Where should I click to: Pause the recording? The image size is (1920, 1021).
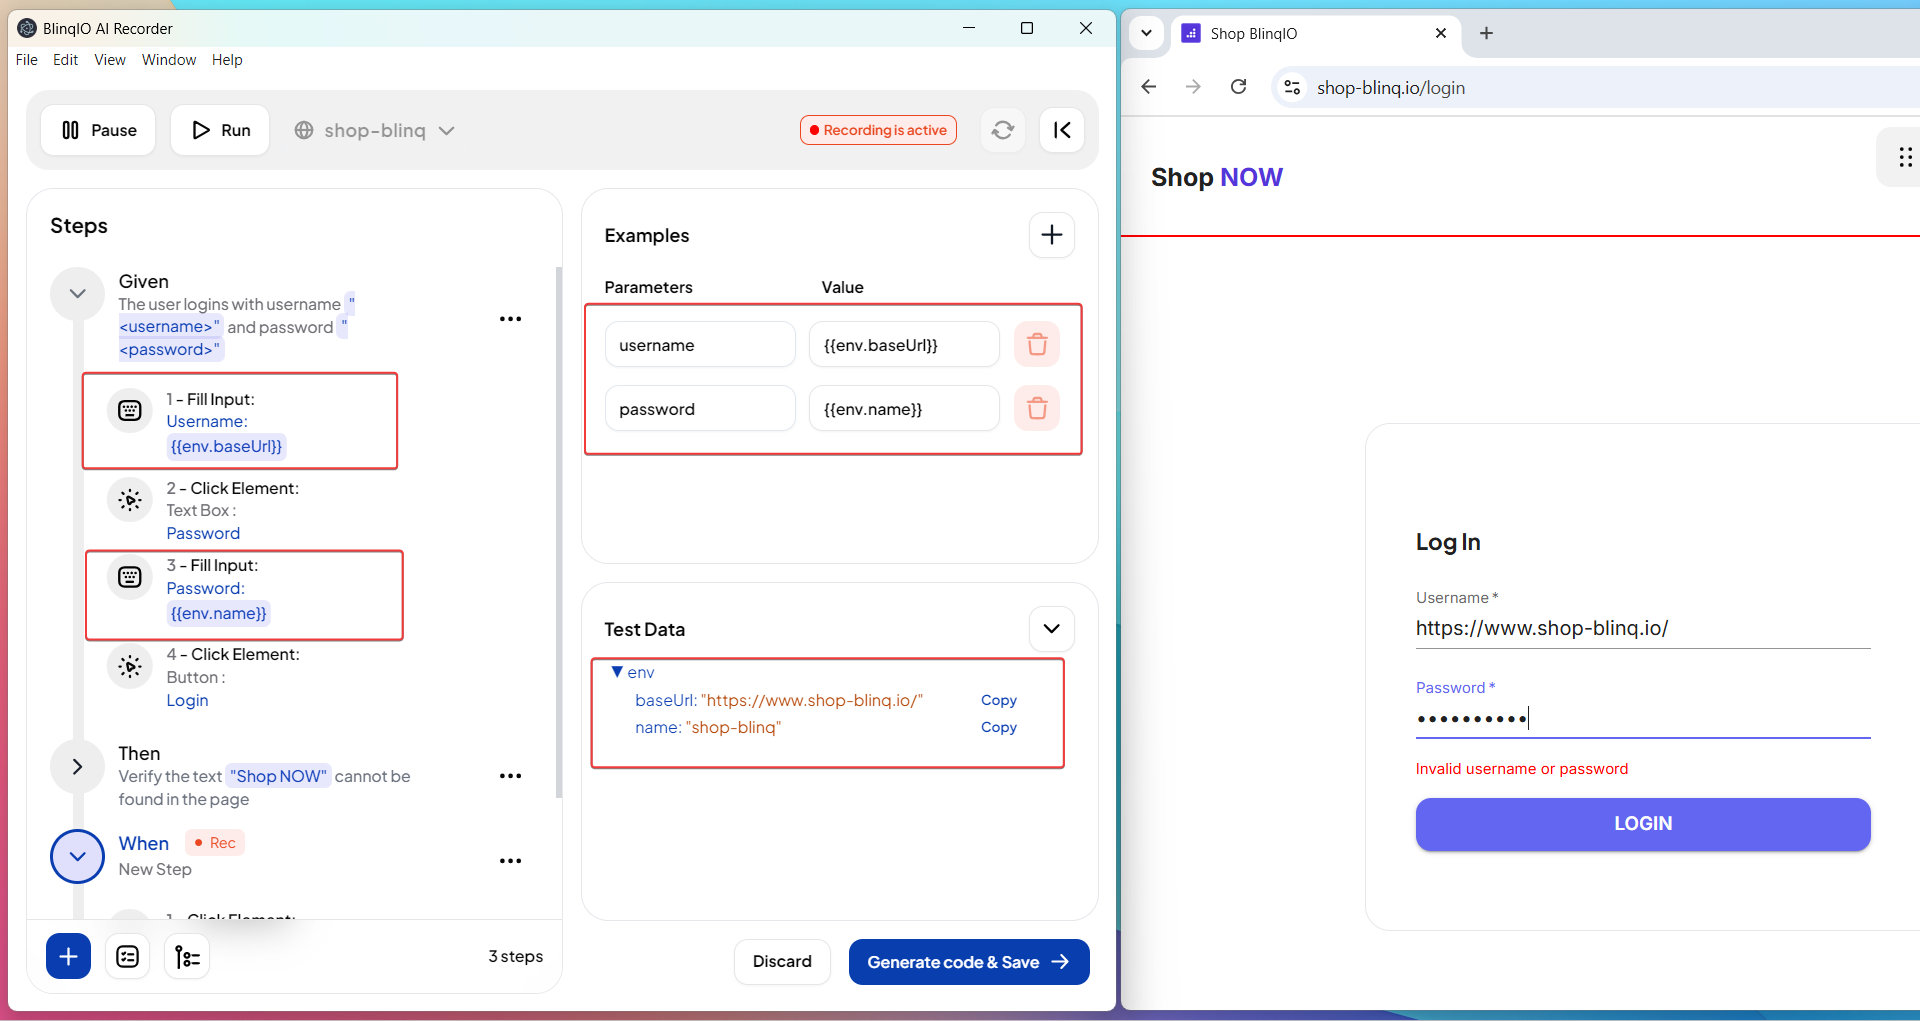click(99, 130)
